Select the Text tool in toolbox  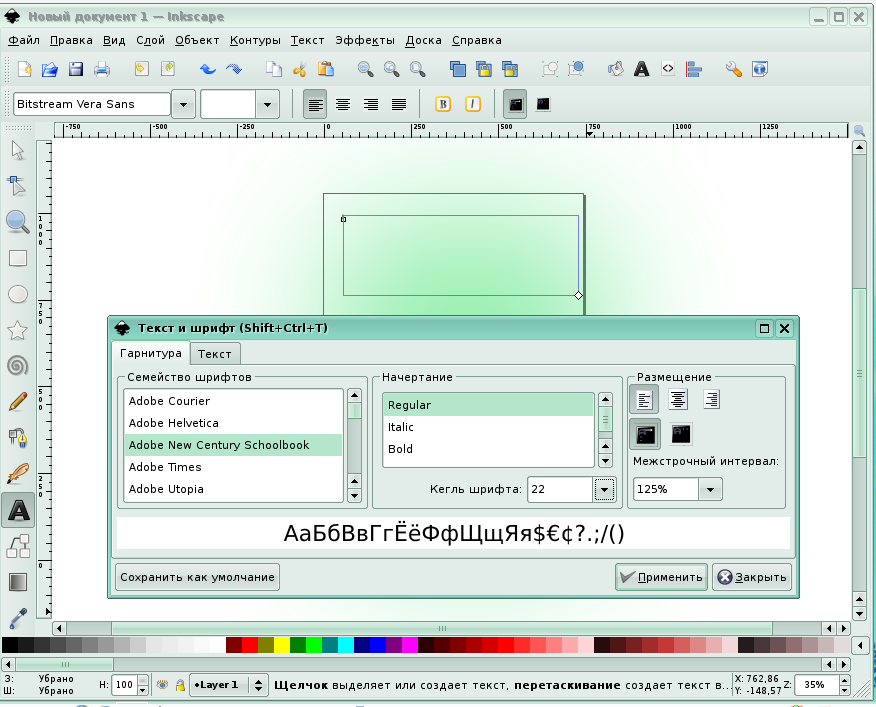[x=18, y=511]
